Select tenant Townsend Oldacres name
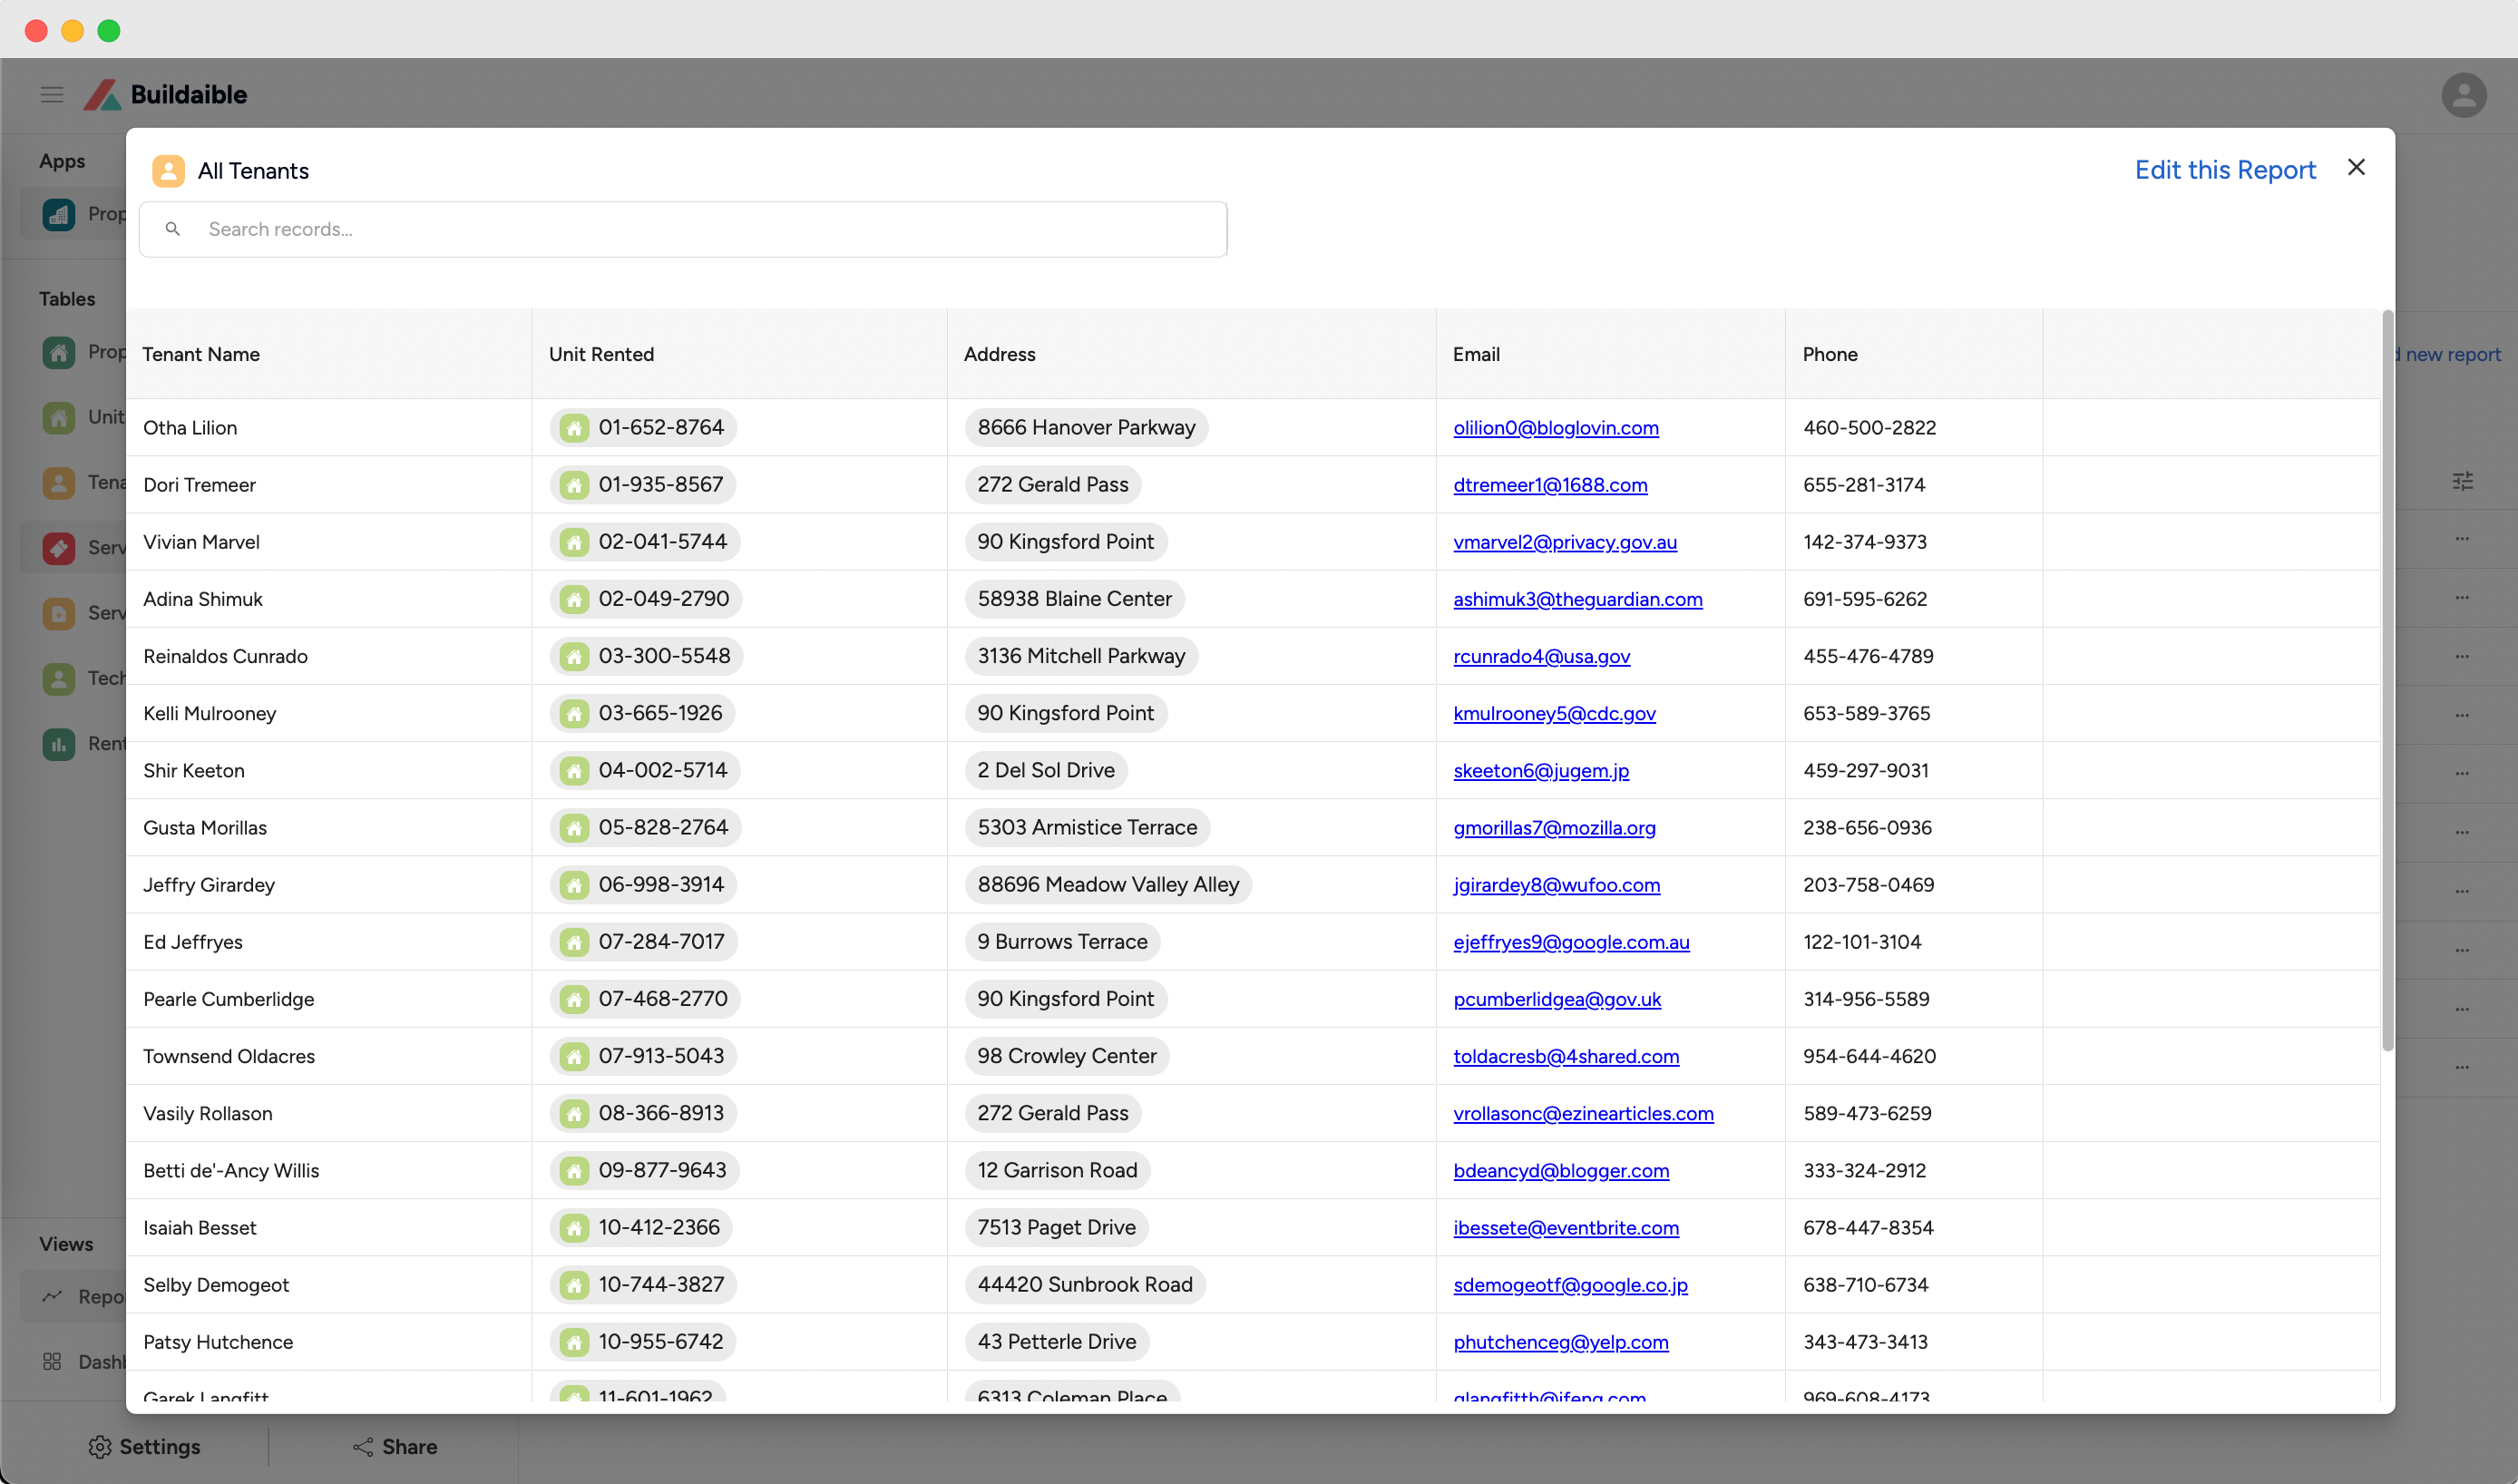Viewport: 2518px width, 1484px height. 228,1055
